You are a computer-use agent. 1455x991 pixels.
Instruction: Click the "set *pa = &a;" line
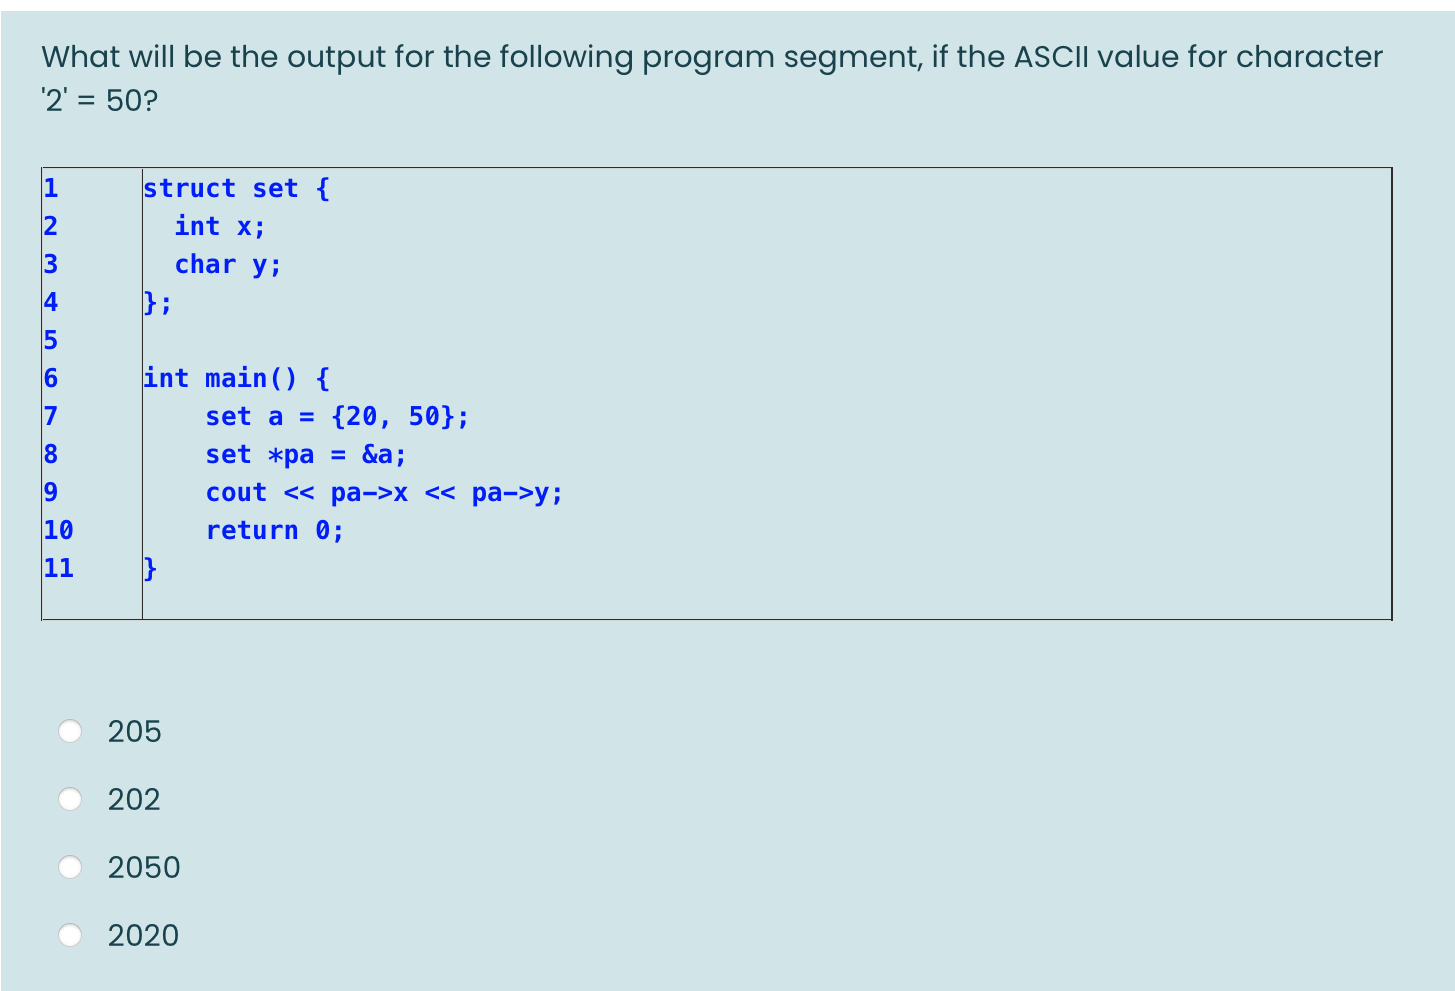[x=305, y=454]
